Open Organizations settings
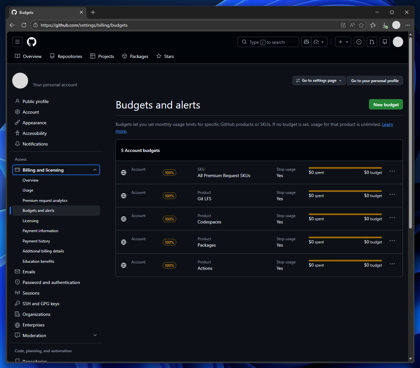420x368 pixels. [x=36, y=314]
